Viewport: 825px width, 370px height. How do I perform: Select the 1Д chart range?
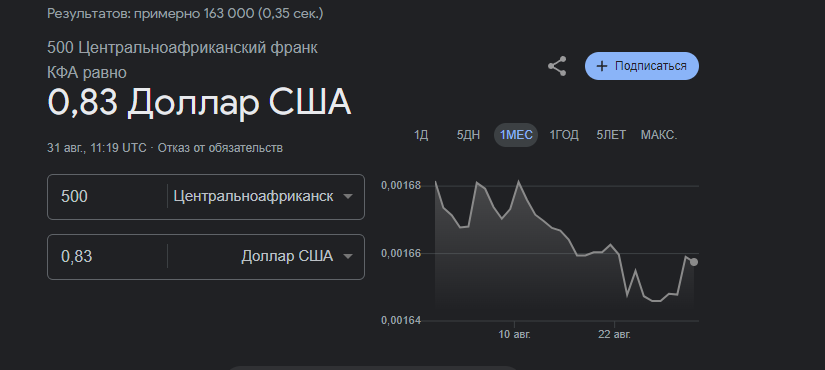pyautogui.click(x=421, y=135)
